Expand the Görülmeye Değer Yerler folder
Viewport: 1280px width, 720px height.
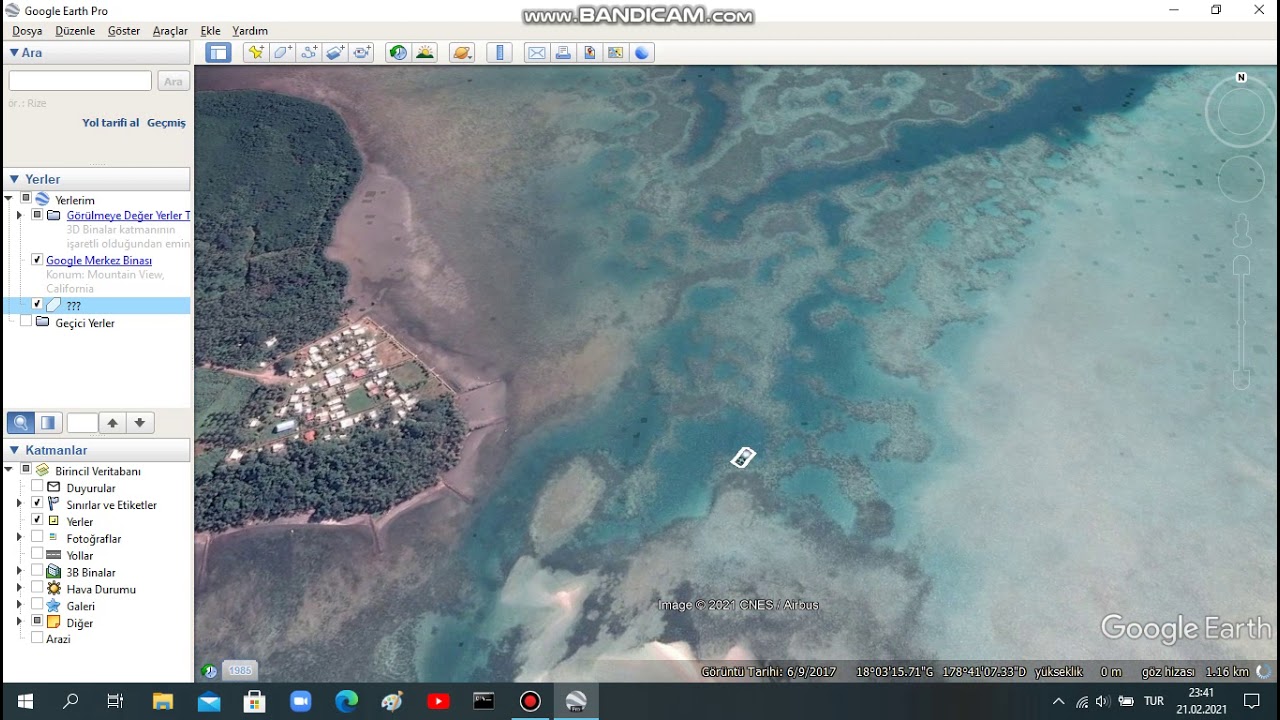point(19,215)
